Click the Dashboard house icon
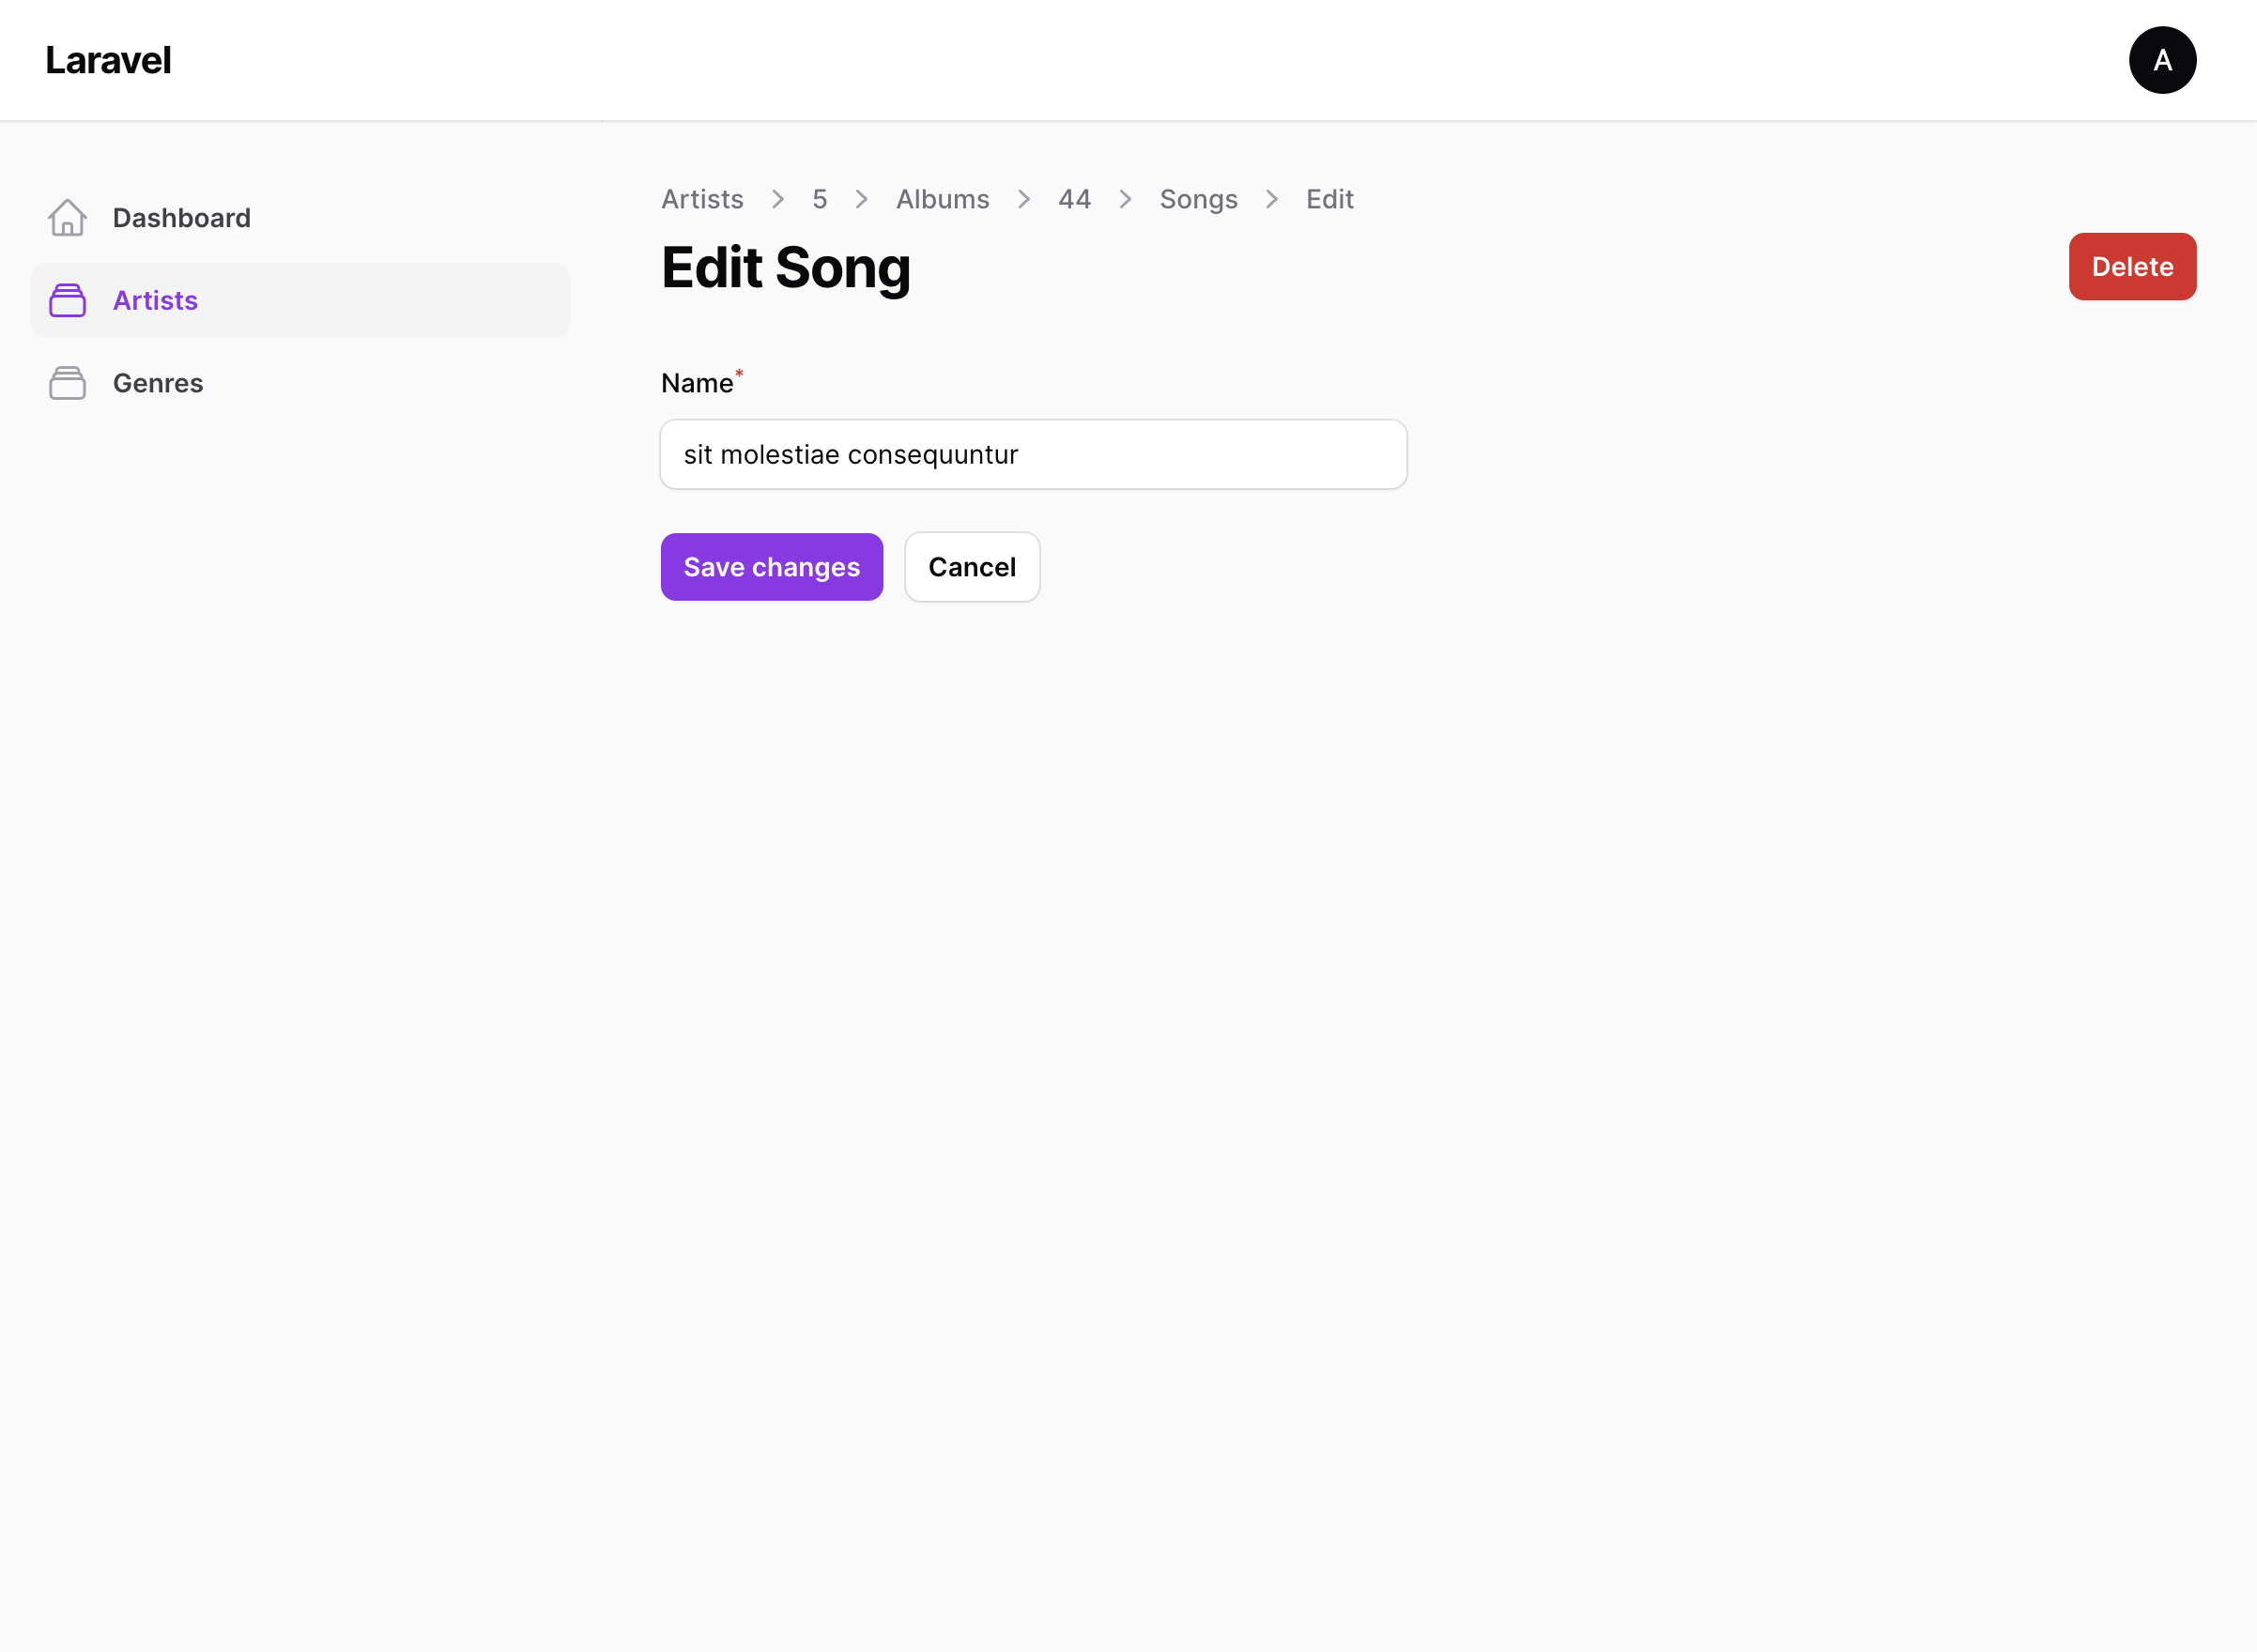The width and height of the screenshot is (2257, 1652). point(67,218)
